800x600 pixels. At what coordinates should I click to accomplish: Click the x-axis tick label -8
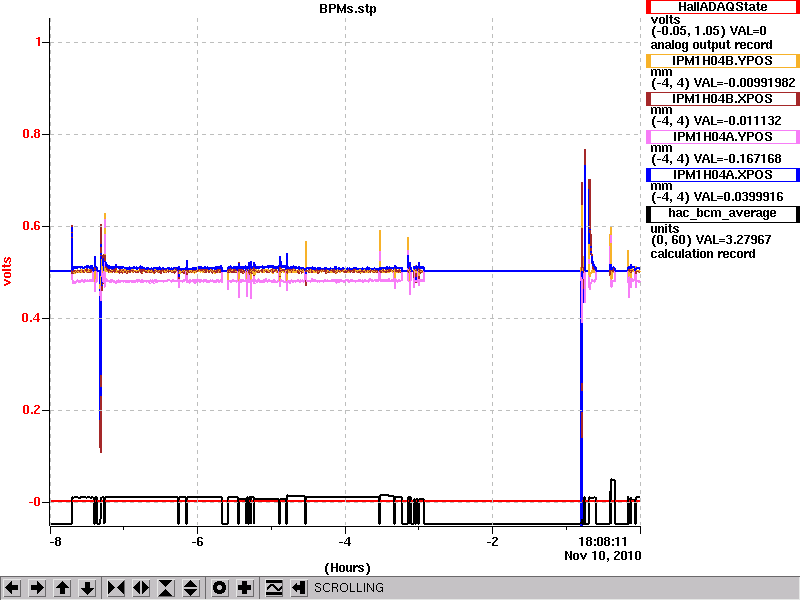tap(55, 541)
